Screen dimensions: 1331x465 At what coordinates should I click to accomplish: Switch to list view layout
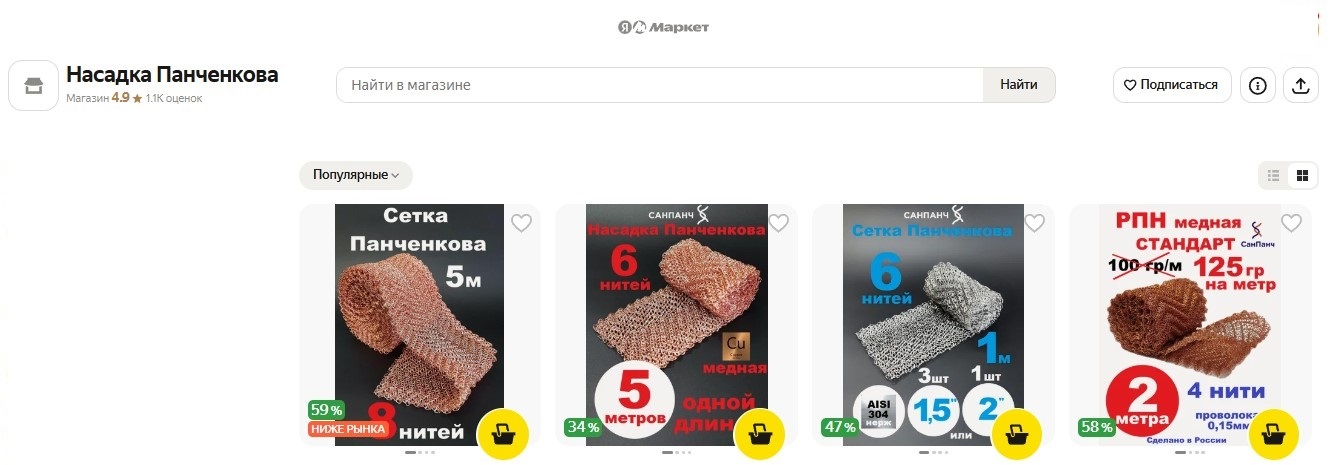point(1273,176)
